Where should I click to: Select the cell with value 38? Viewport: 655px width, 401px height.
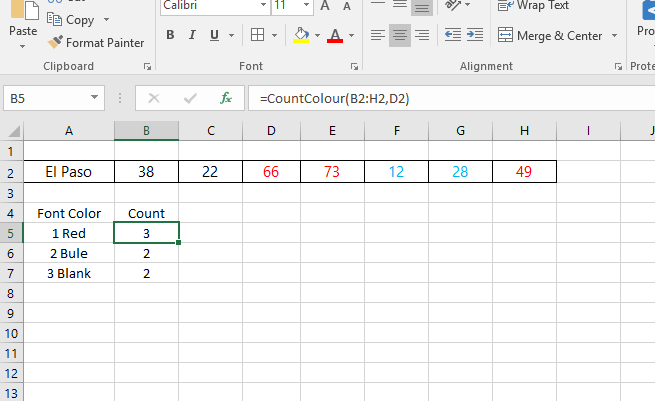pyautogui.click(x=146, y=172)
